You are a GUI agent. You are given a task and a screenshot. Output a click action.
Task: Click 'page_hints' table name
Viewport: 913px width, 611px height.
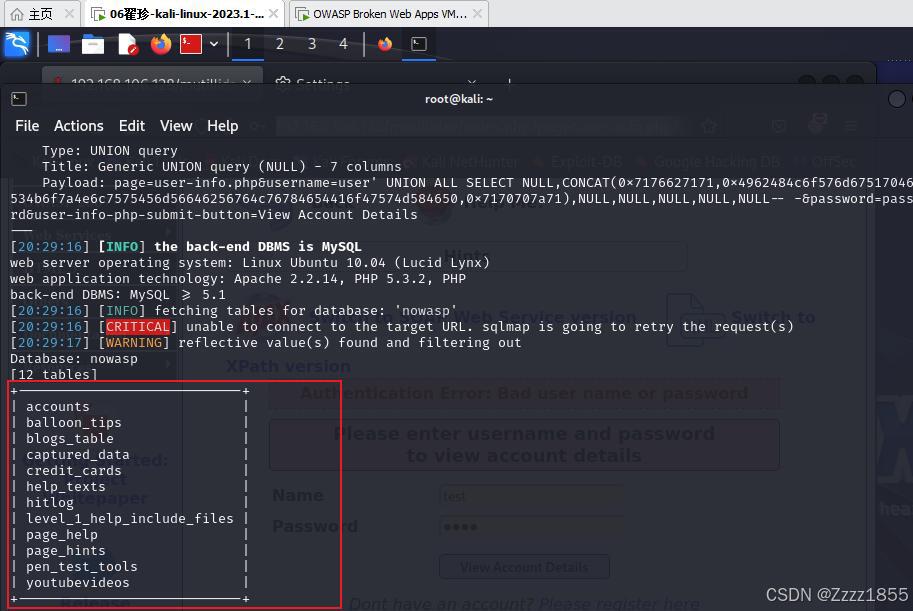click(x=66, y=550)
